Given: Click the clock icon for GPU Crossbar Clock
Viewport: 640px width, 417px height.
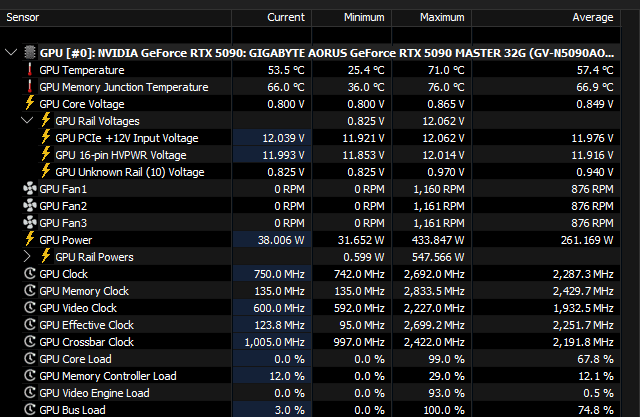Looking at the screenshot, I should (30, 342).
